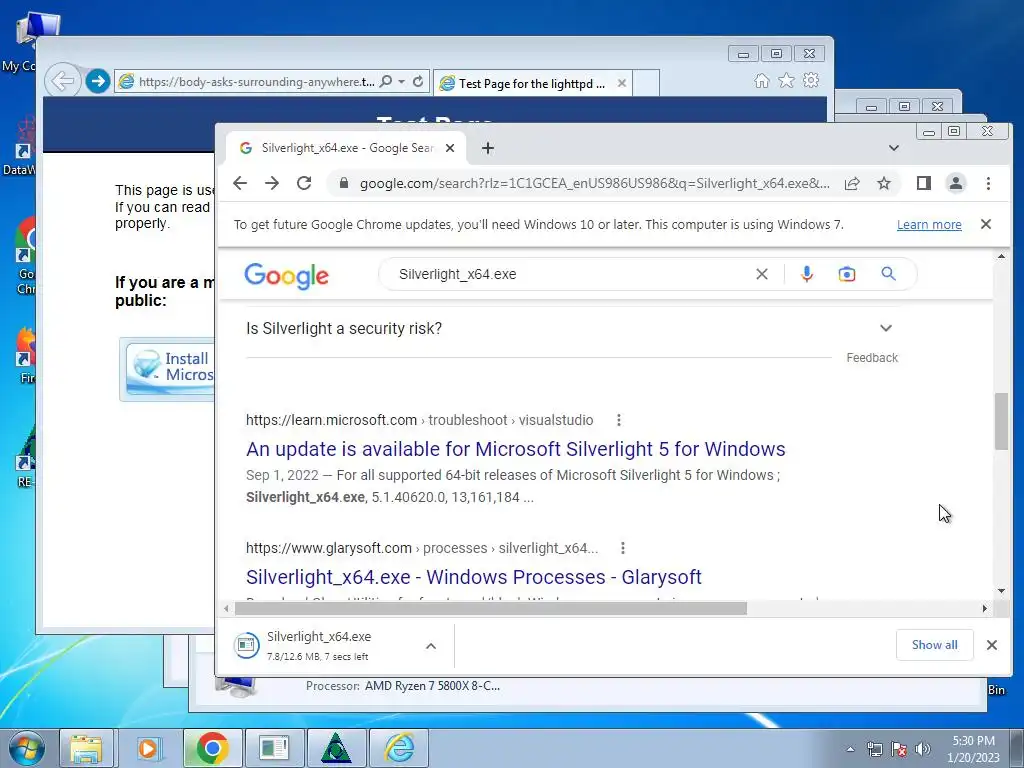Click the Google logo

pyautogui.click(x=286, y=276)
